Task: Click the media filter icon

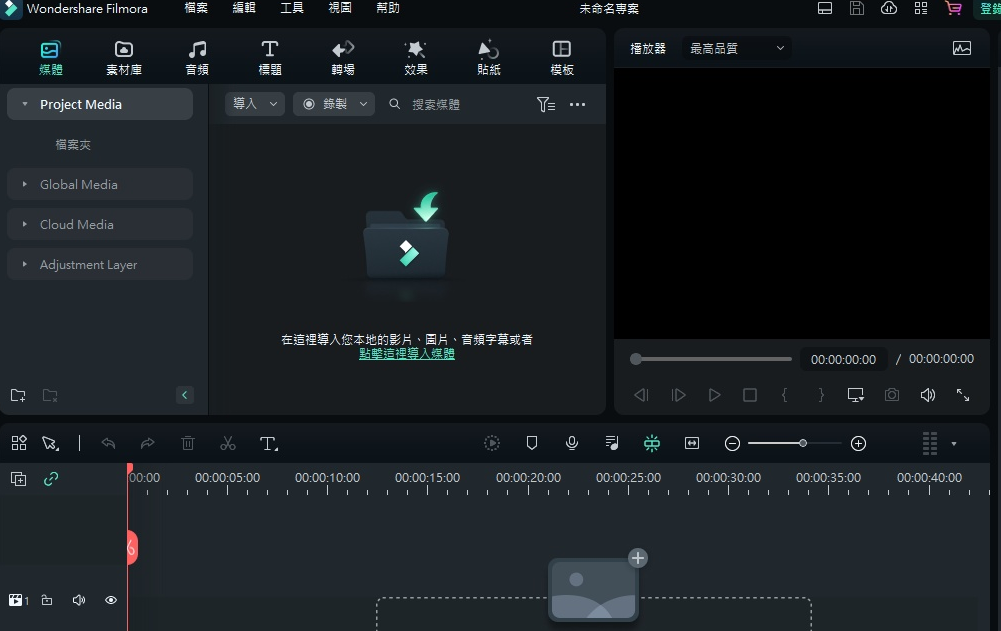Action: click(x=545, y=104)
